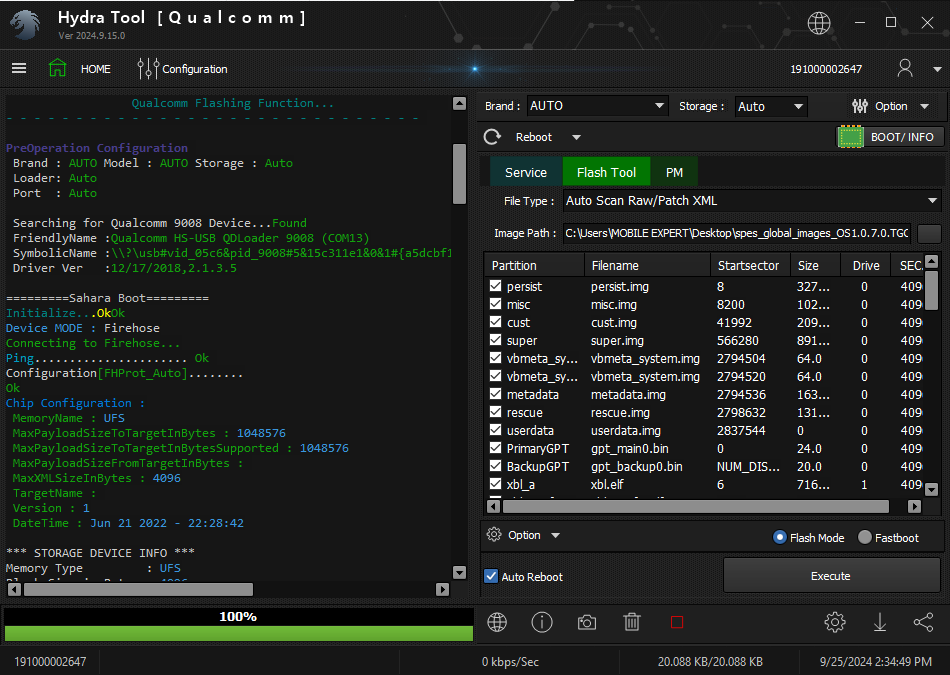Expand the Brand AUTO dropdown

click(597, 106)
